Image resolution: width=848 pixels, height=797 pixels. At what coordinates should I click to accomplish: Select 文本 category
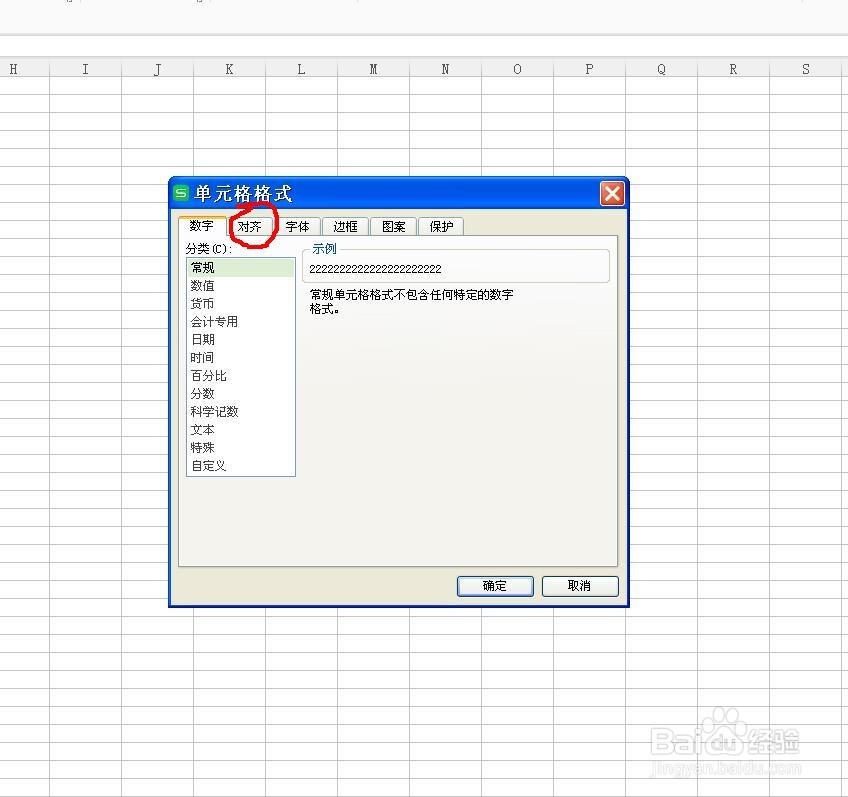click(x=241, y=430)
